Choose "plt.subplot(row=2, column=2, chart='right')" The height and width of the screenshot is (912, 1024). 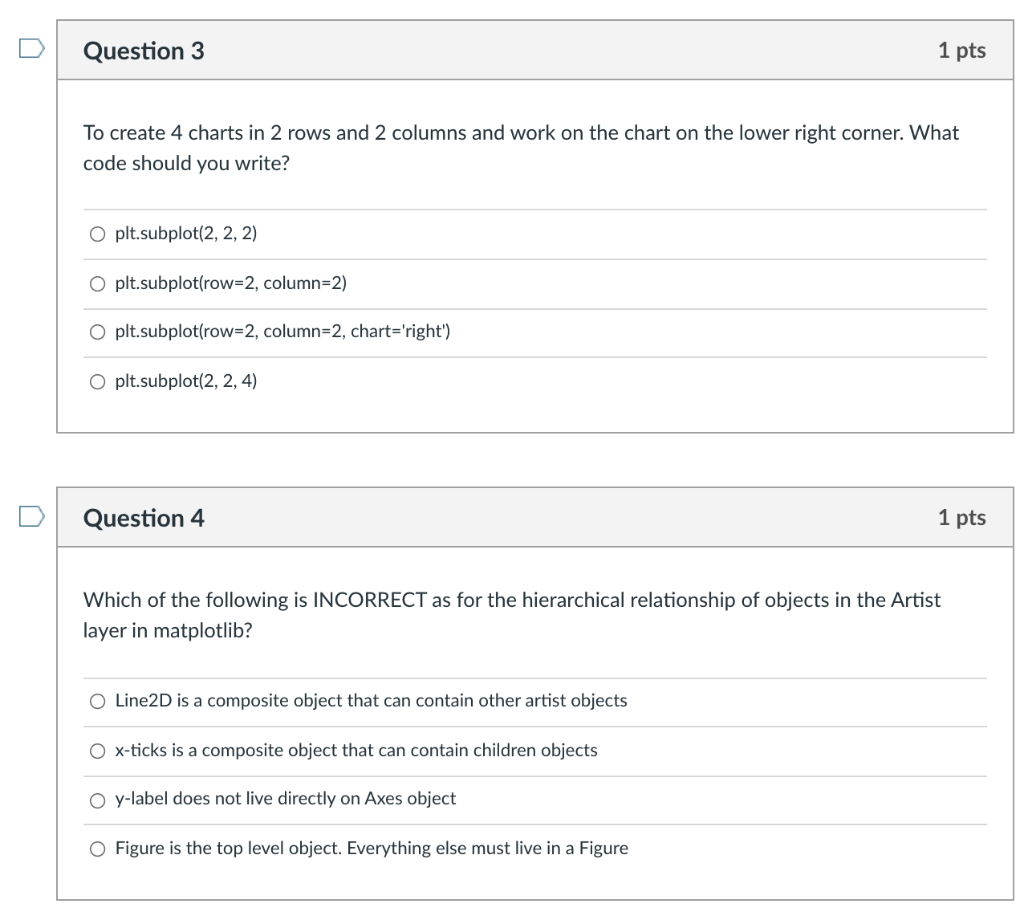point(97,331)
